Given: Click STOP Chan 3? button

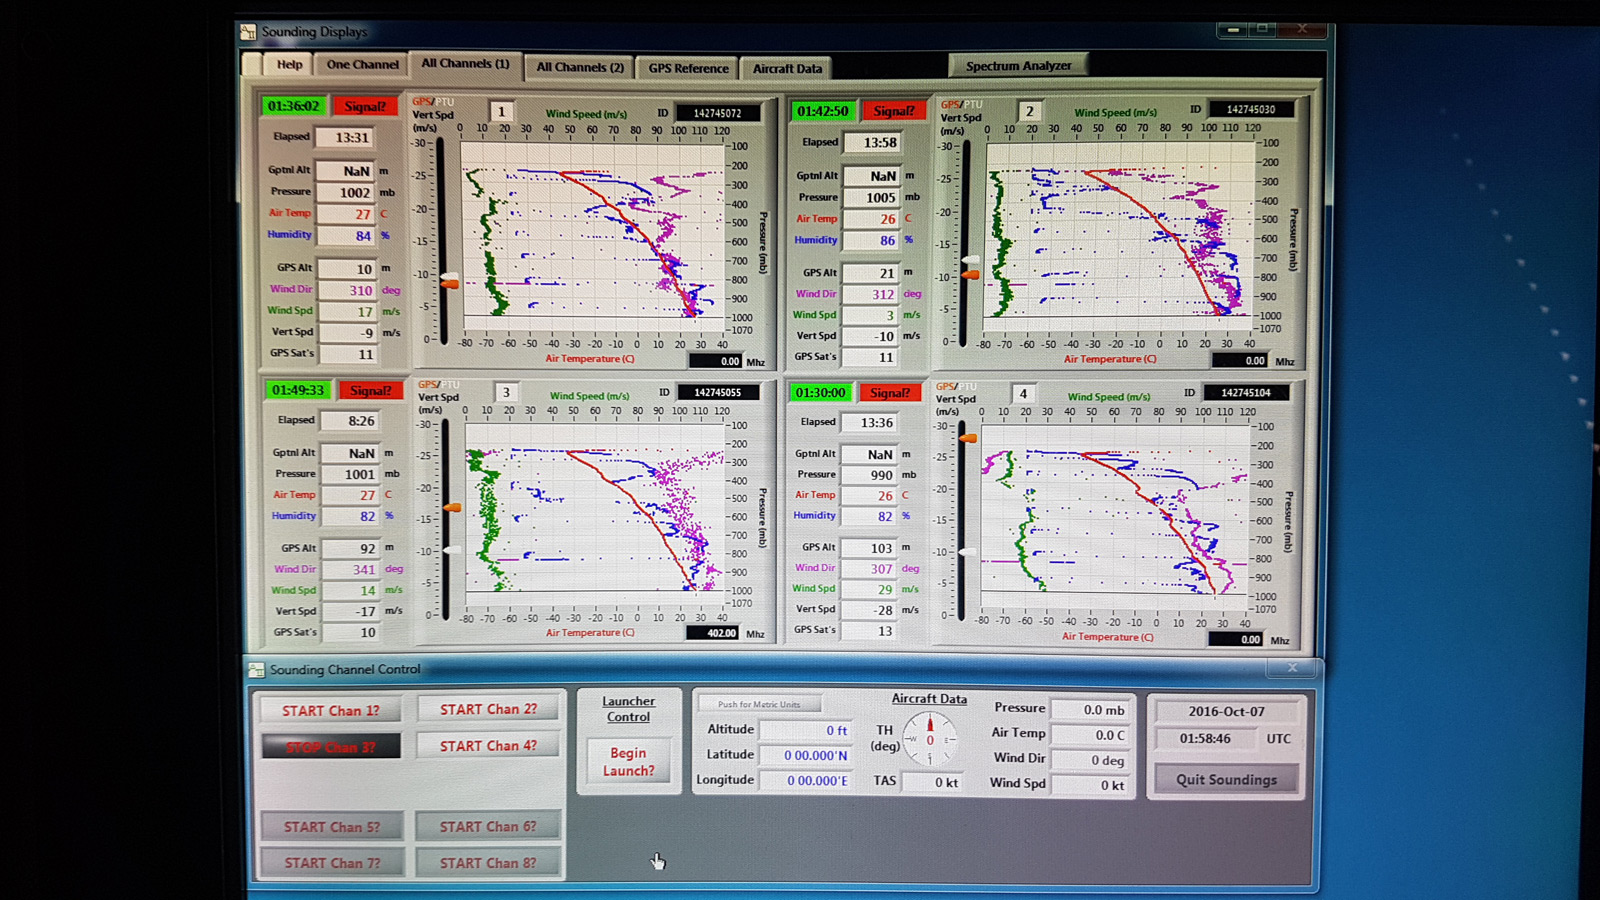Looking at the screenshot, I should click(331, 746).
